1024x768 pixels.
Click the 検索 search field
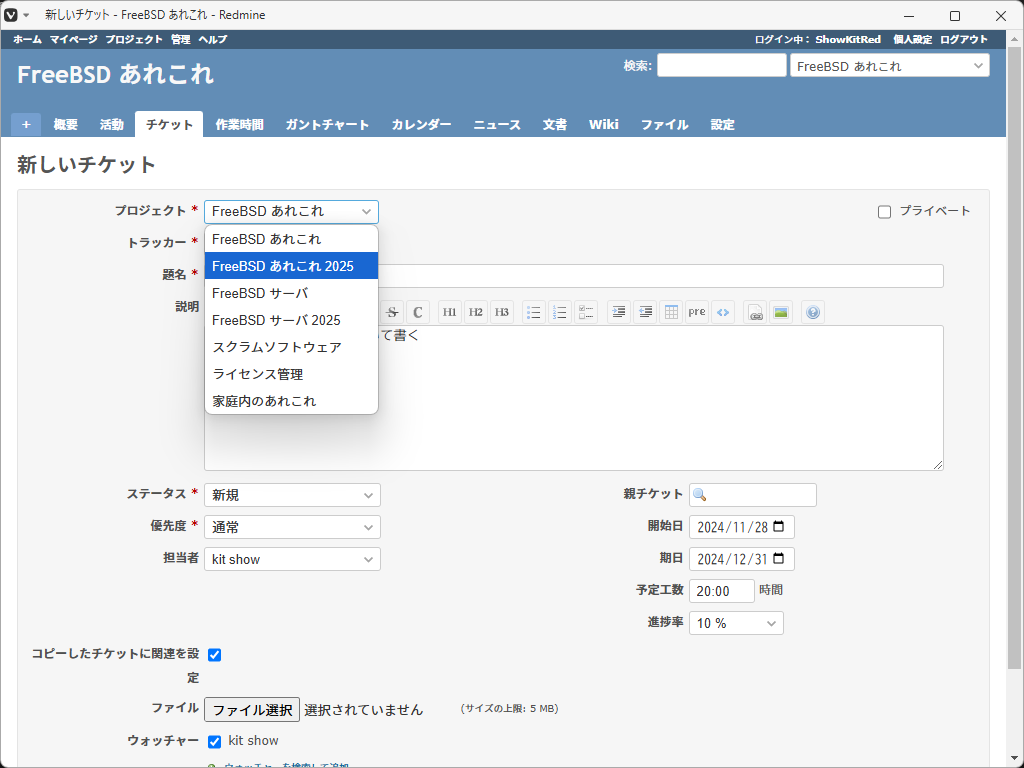722,65
